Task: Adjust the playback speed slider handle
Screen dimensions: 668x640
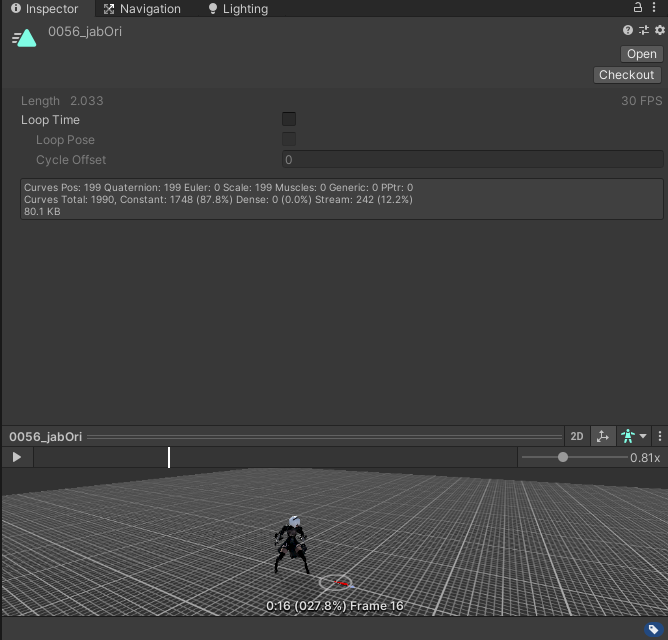Action: [x=563, y=457]
